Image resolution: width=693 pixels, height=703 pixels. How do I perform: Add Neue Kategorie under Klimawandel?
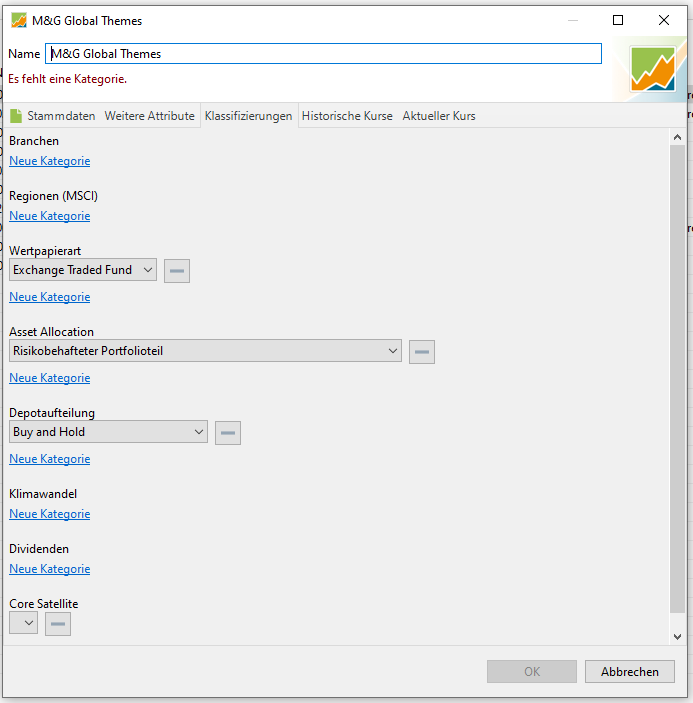click(x=50, y=514)
